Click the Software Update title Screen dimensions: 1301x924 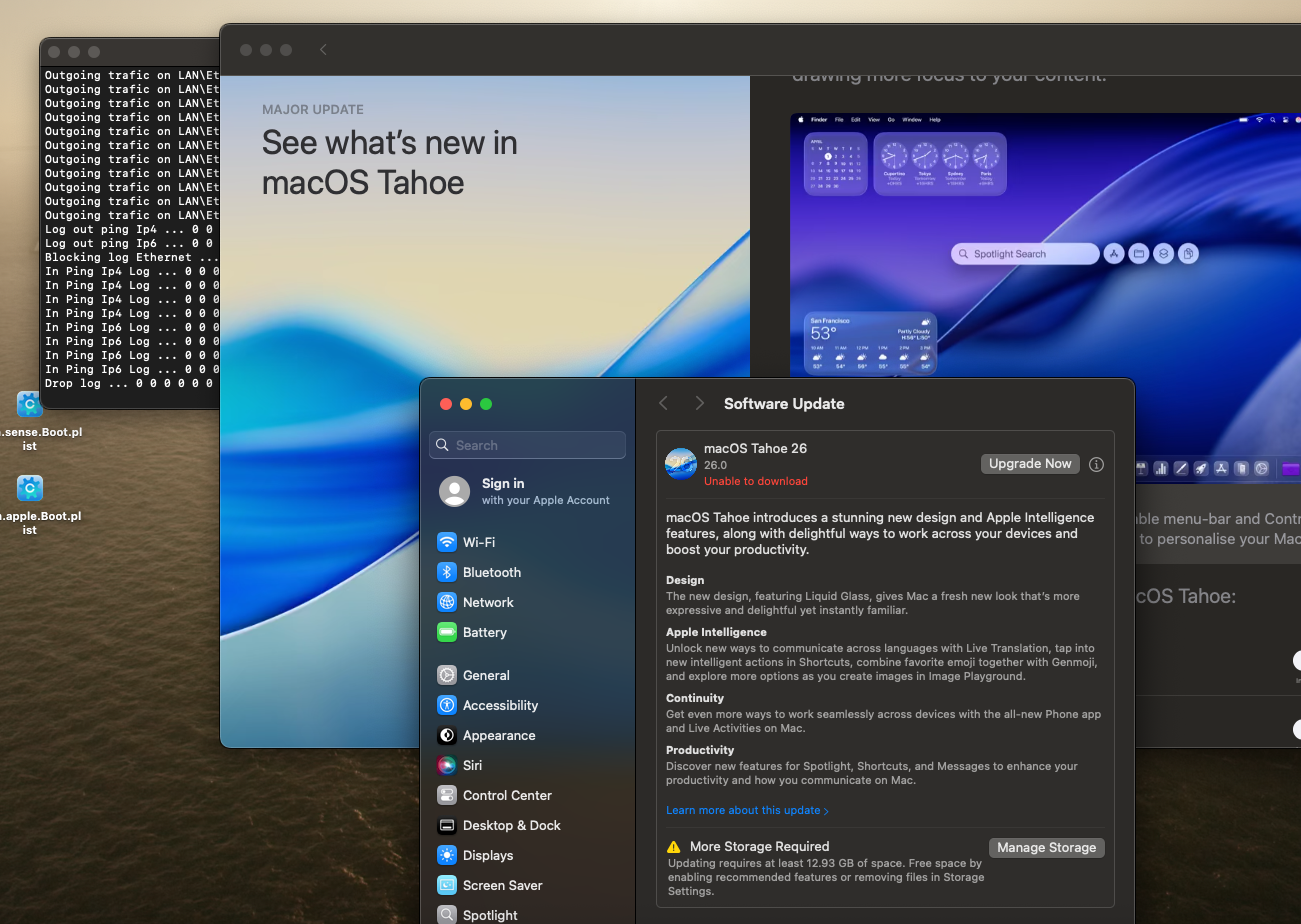coord(784,403)
